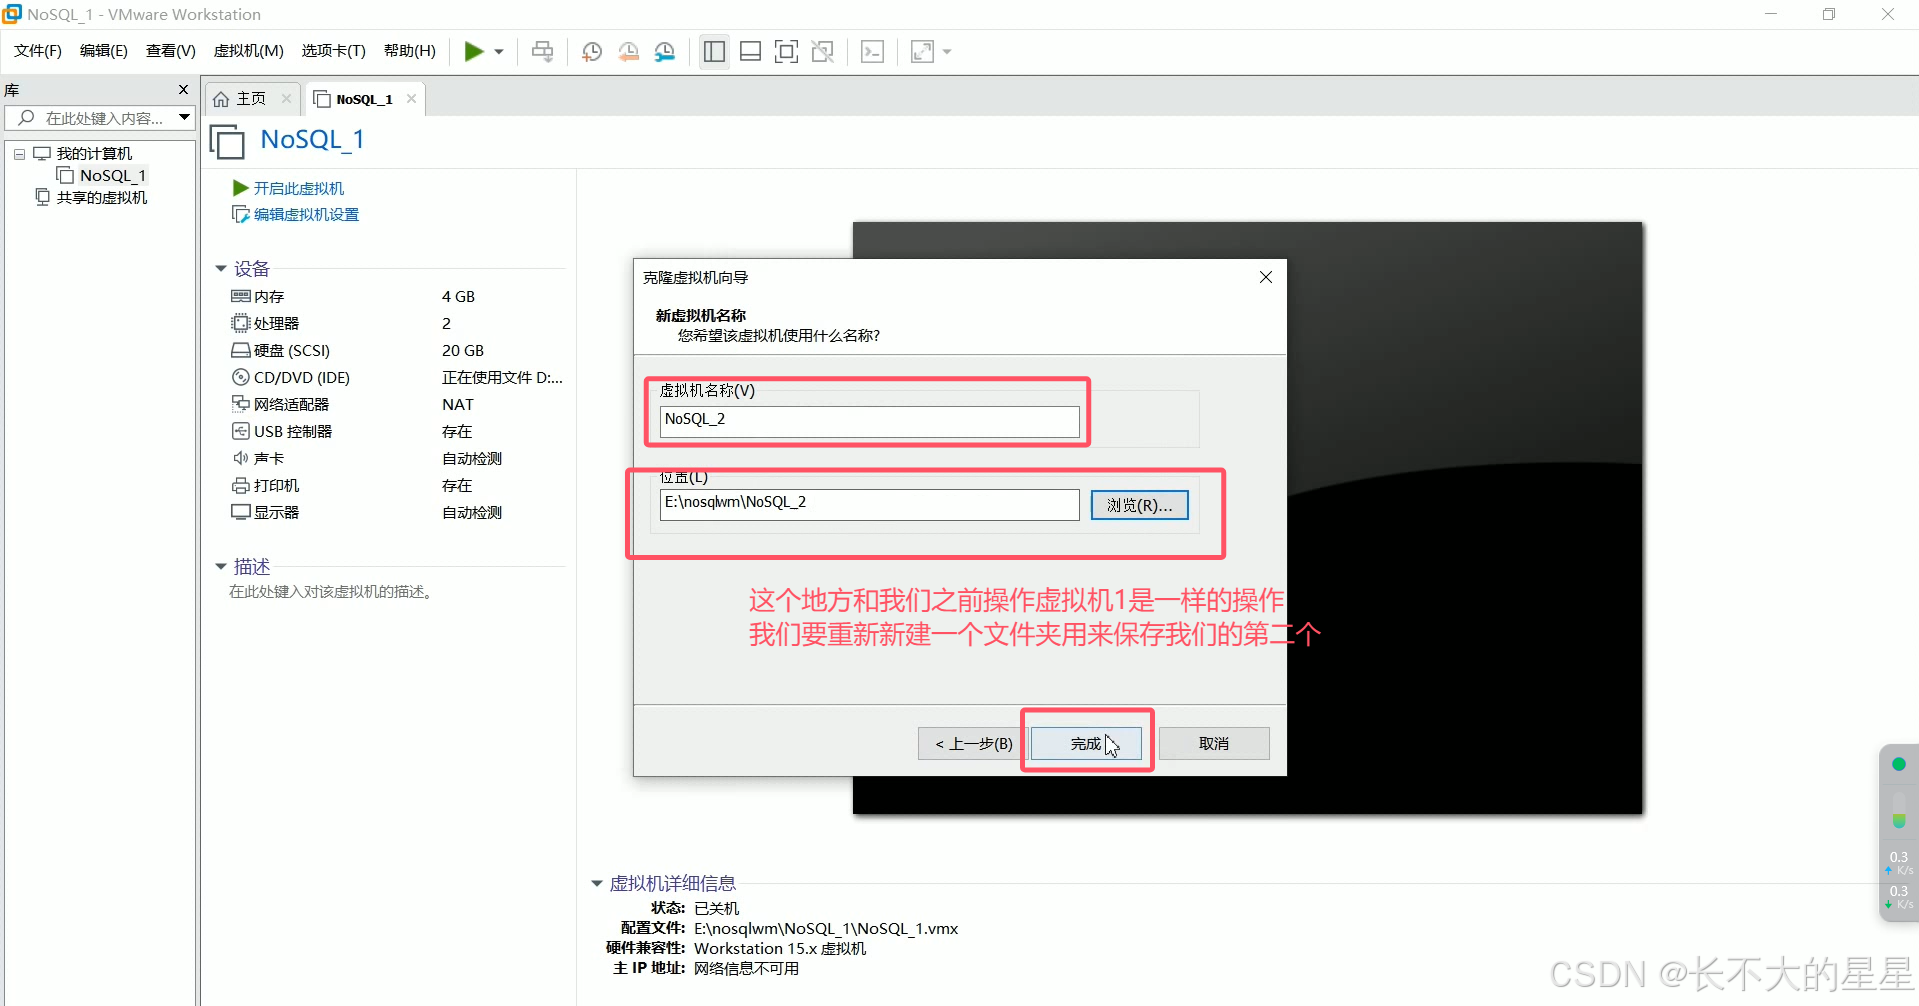Viewport: 1919px width, 1006px height.
Task: Click the stretch guest display icon
Action: [922, 51]
